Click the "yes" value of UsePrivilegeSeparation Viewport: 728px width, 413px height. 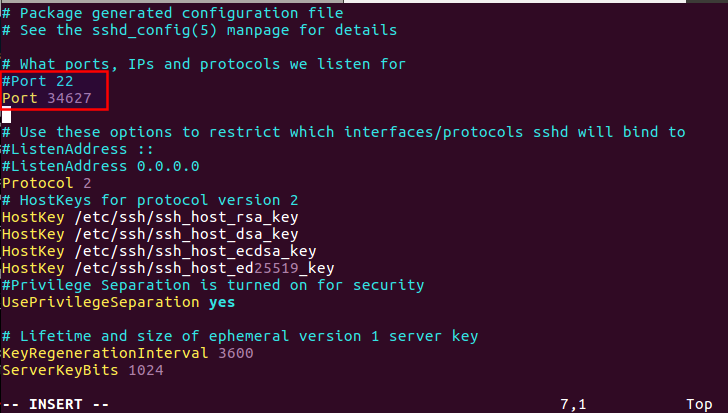222,302
